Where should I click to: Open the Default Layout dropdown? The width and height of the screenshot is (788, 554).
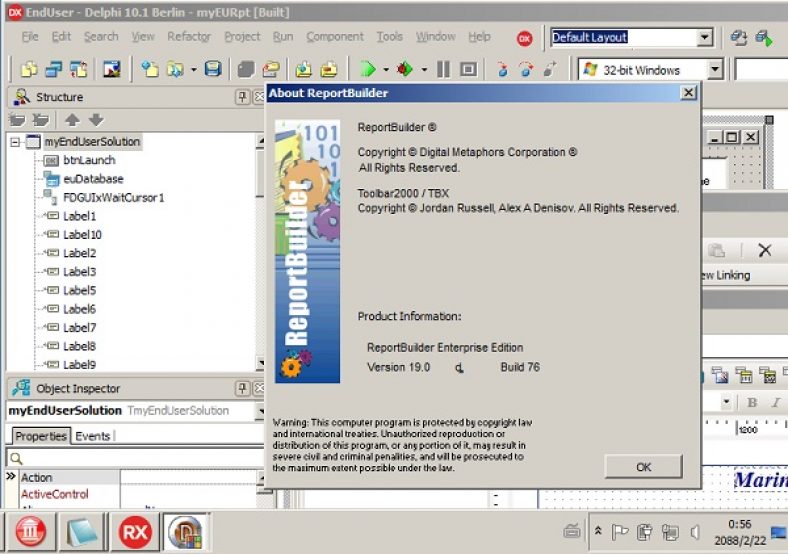705,37
